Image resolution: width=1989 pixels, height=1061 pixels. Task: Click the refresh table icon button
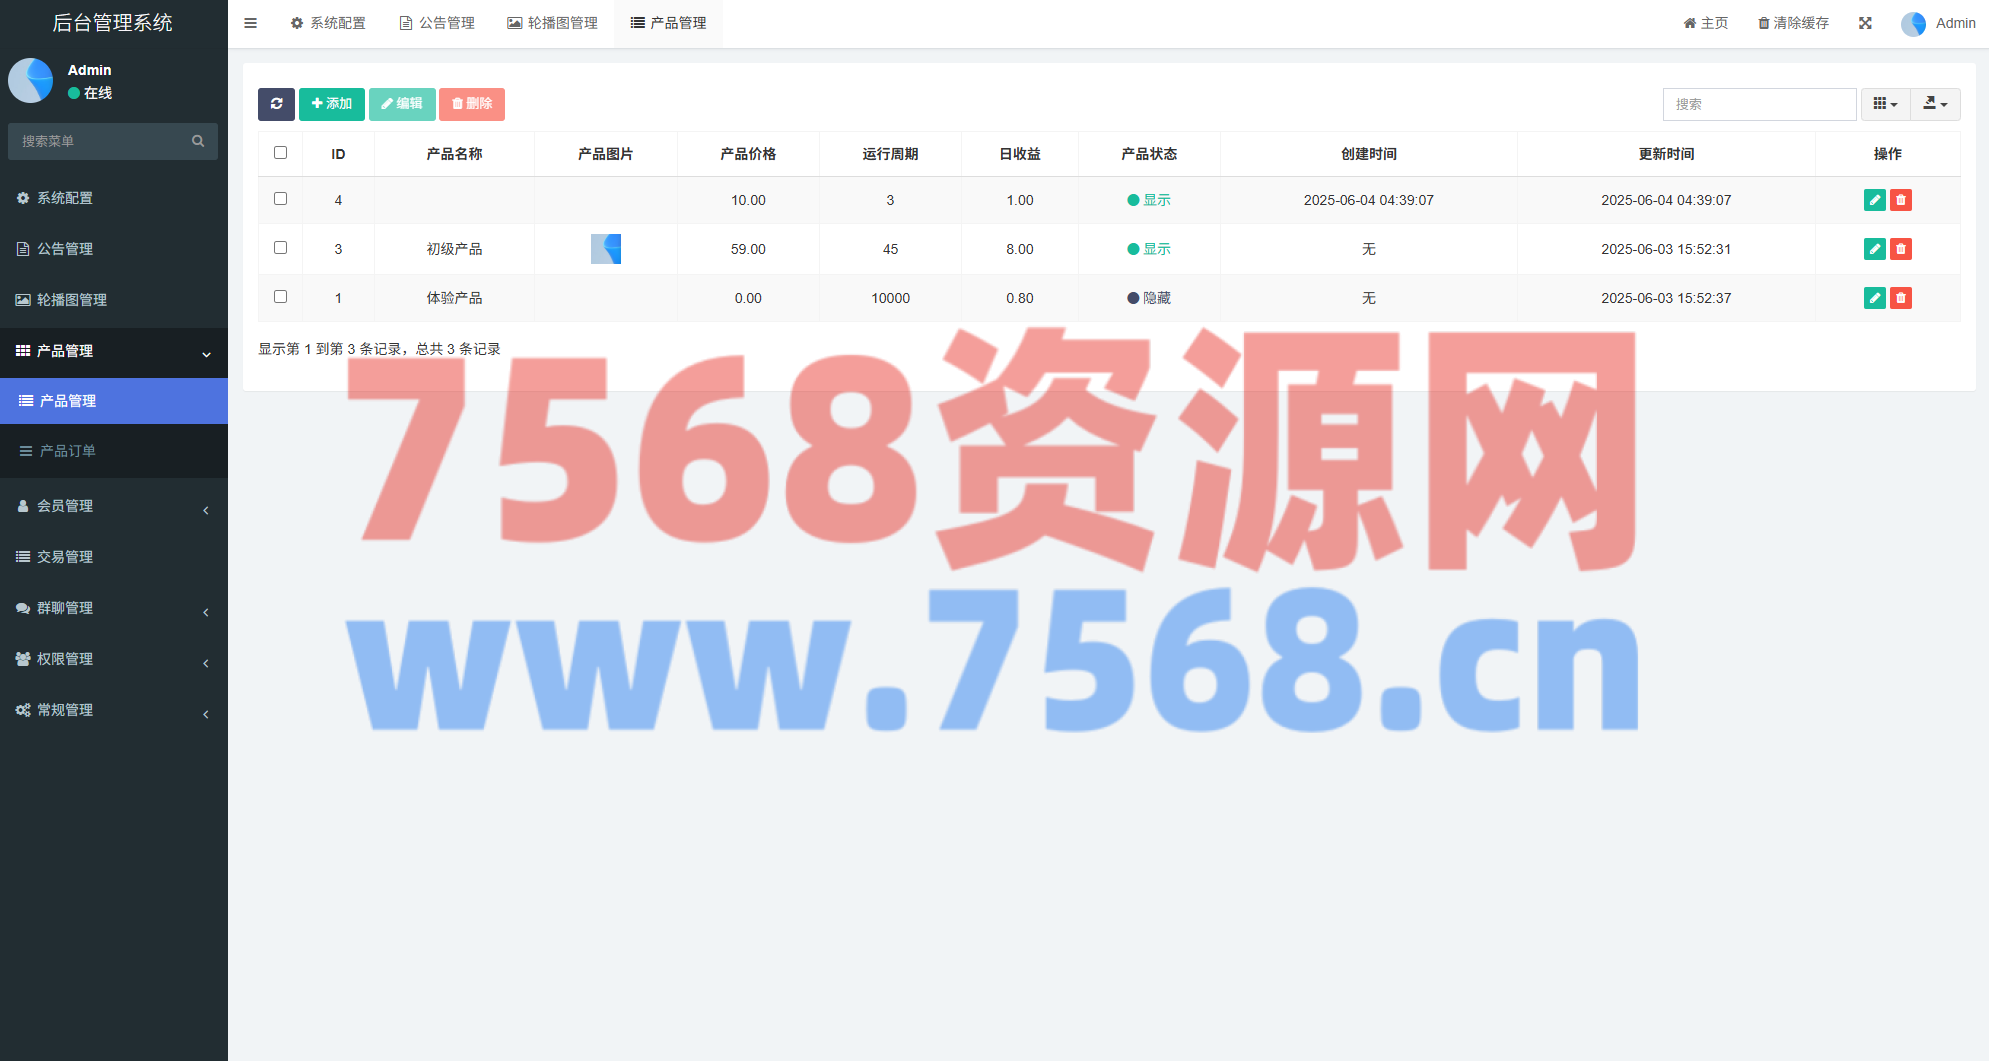pyautogui.click(x=276, y=104)
